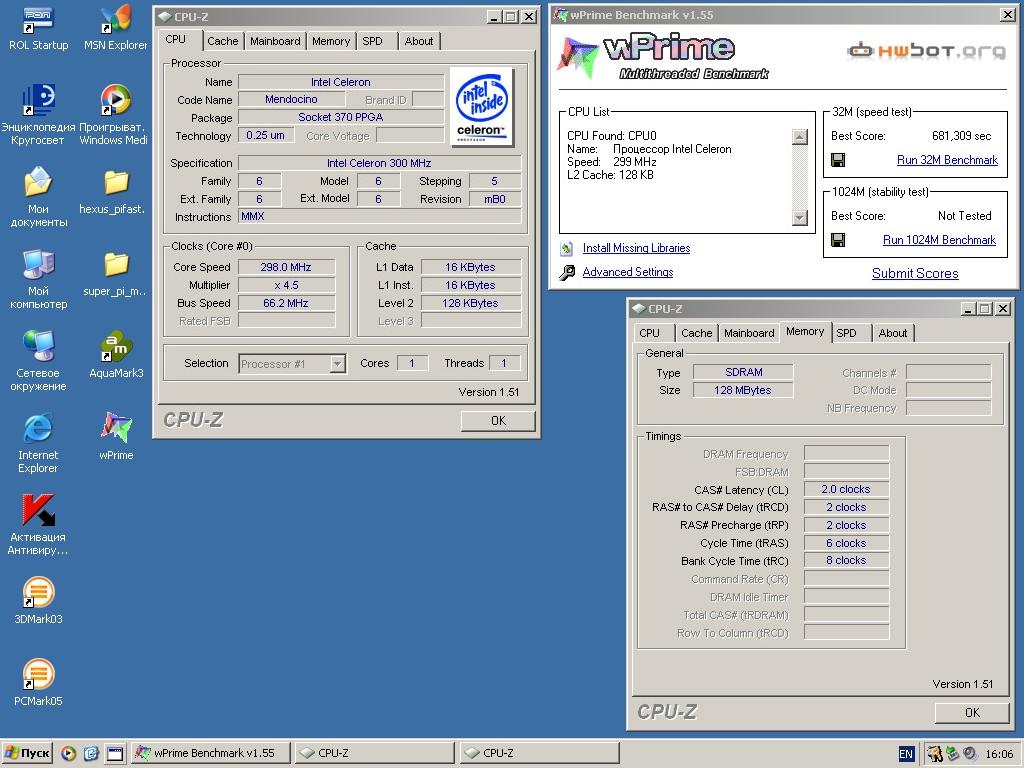Click the CAS# Latency 2.0 clocks value
Viewport: 1024px width, 768px height.
[846, 490]
